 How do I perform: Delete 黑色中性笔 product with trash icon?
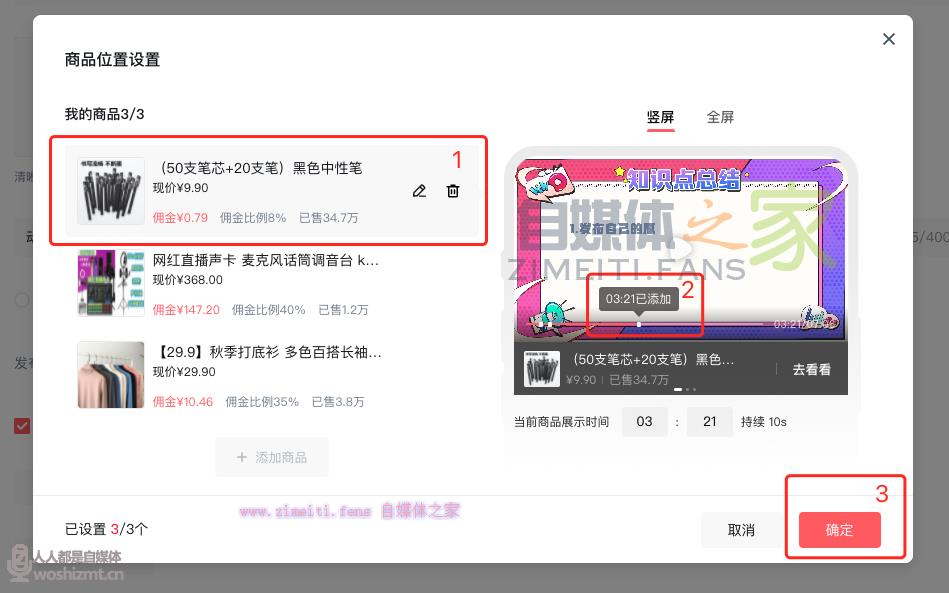coord(453,191)
